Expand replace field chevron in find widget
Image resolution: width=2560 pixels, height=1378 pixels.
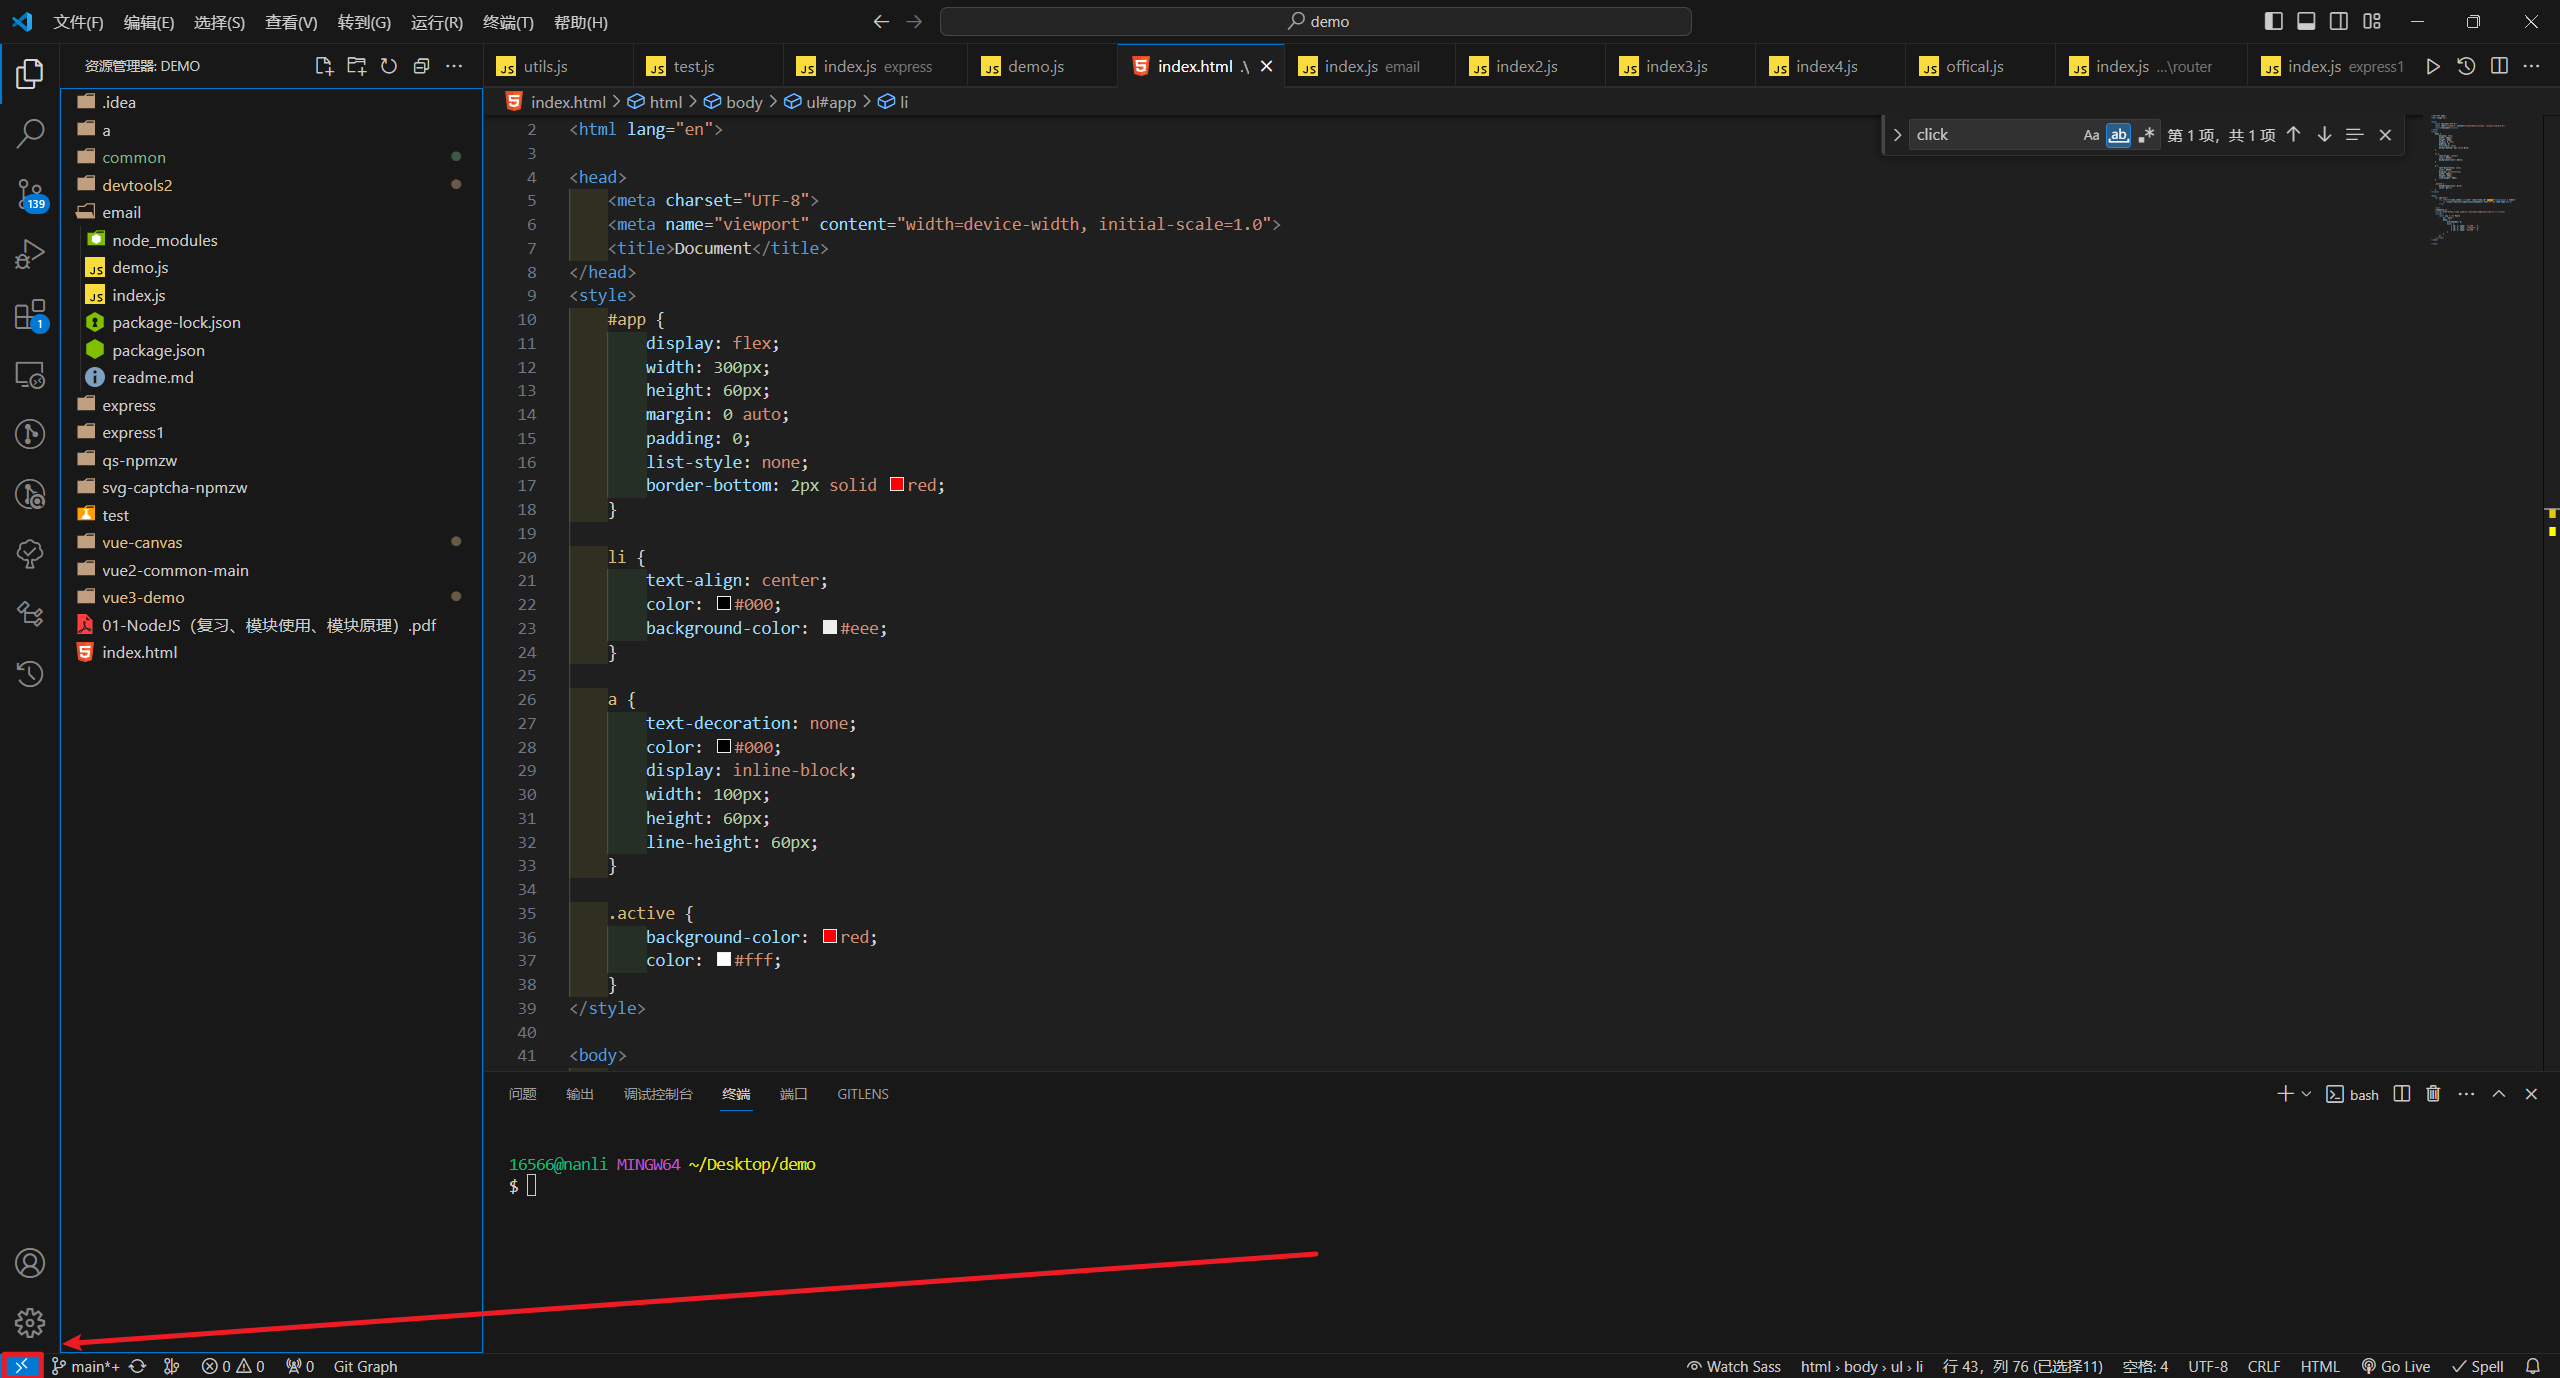(1897, 135)
